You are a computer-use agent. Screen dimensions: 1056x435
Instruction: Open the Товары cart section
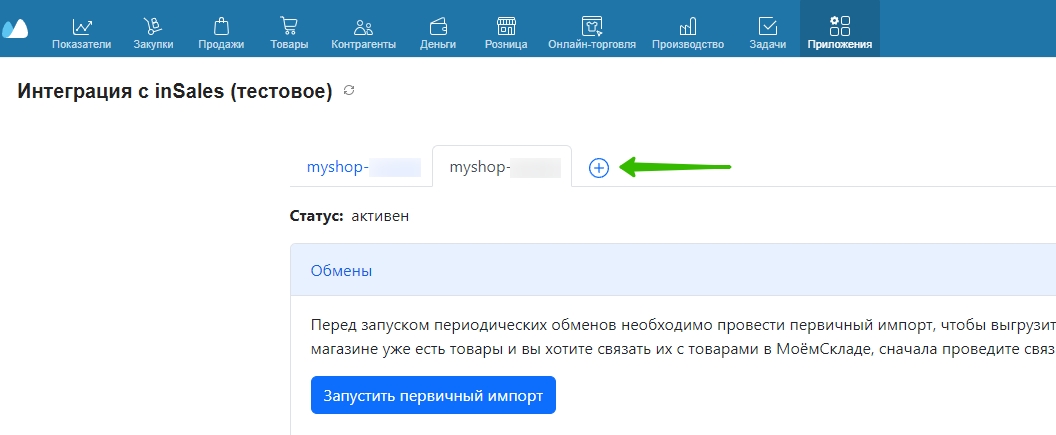coord(289,34)
